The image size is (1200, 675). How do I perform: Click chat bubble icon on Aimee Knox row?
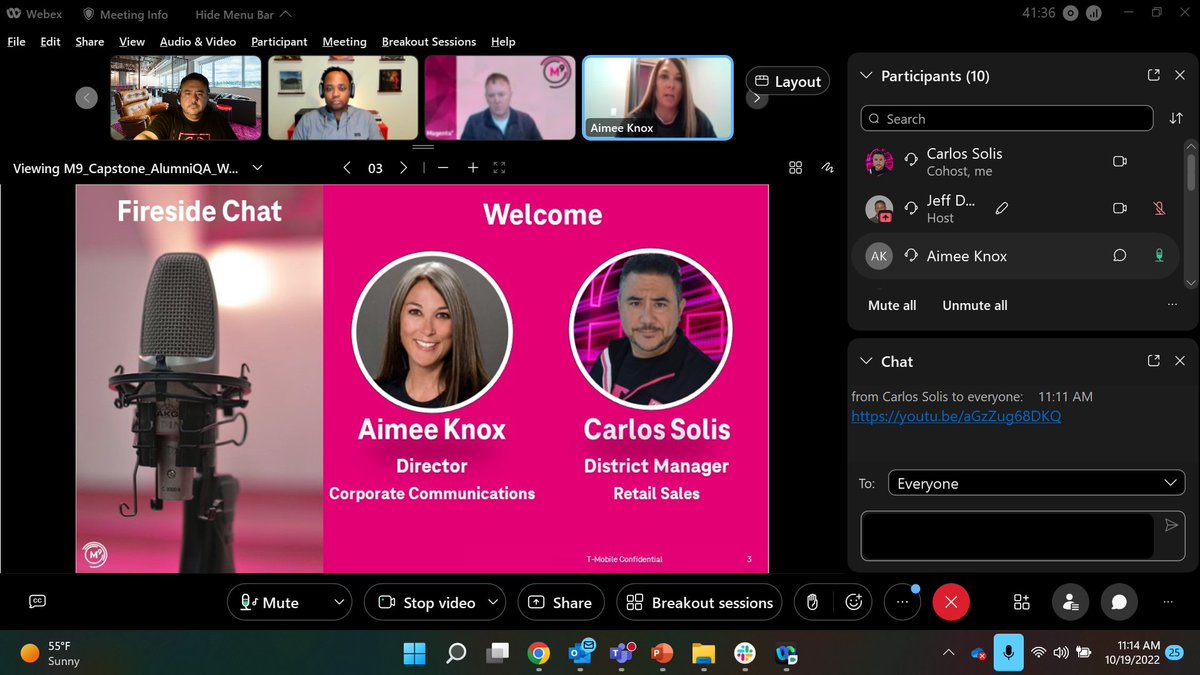click(x=1120, y=256)
